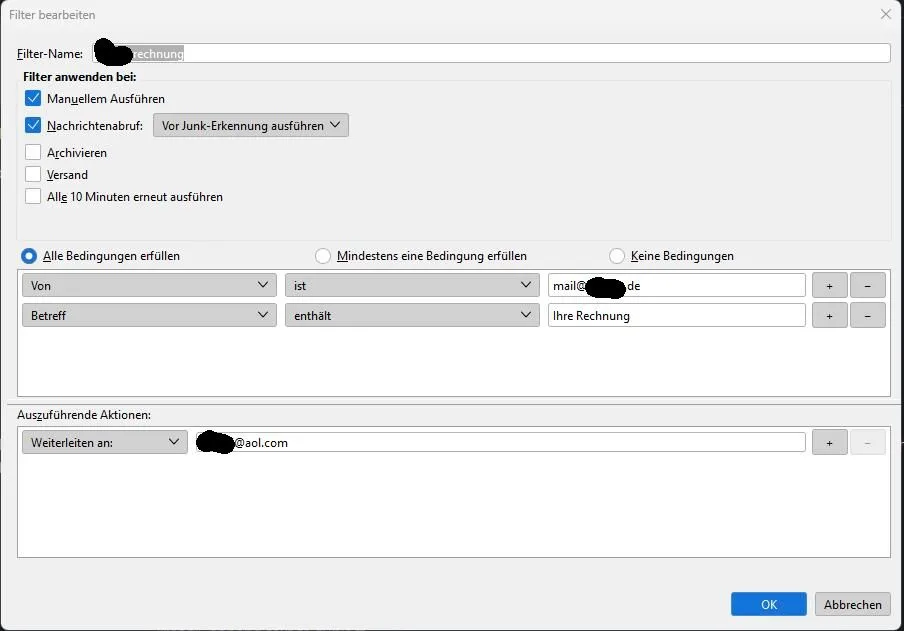904x631 pixels.
Task: Remove the Betreff condition row
Action: point(867,316)
